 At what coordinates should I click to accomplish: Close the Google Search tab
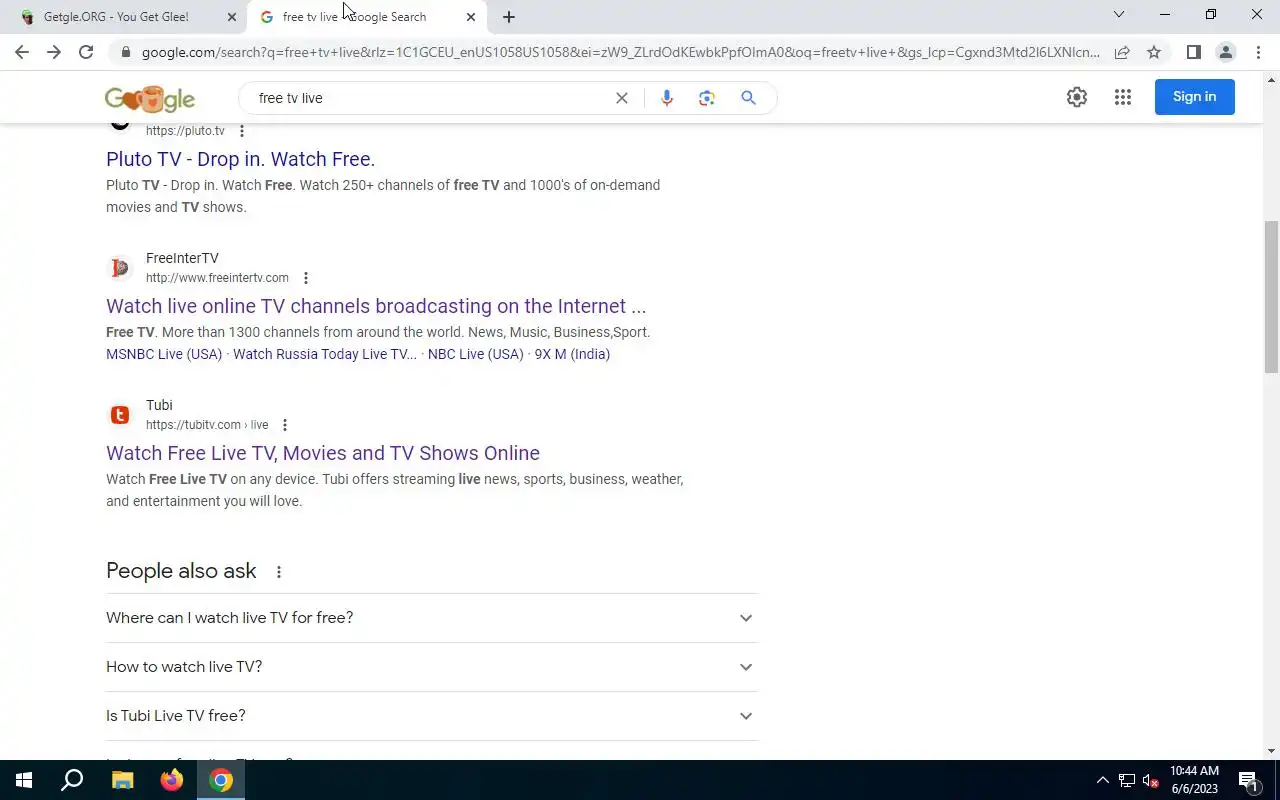point(471,17)
